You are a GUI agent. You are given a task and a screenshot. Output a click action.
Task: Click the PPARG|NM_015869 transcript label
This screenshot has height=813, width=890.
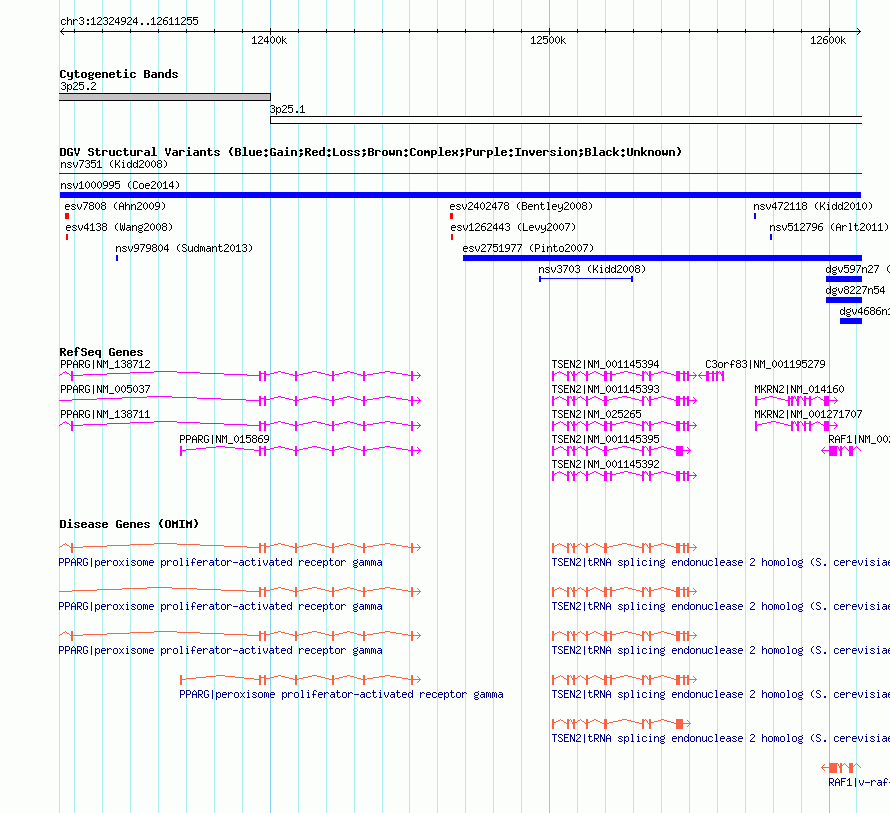(224, 439)
